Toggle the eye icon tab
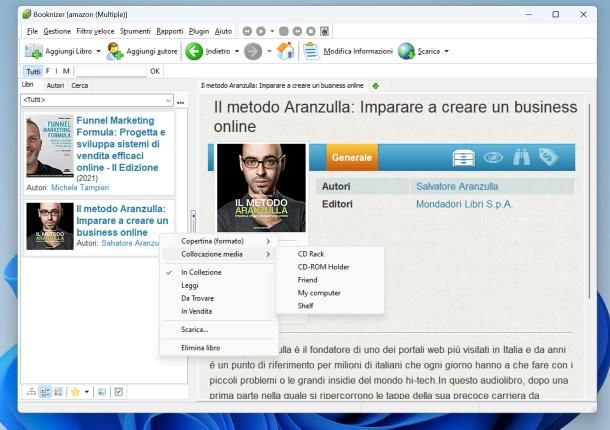610x430 pixels. [x=493, y=158]
